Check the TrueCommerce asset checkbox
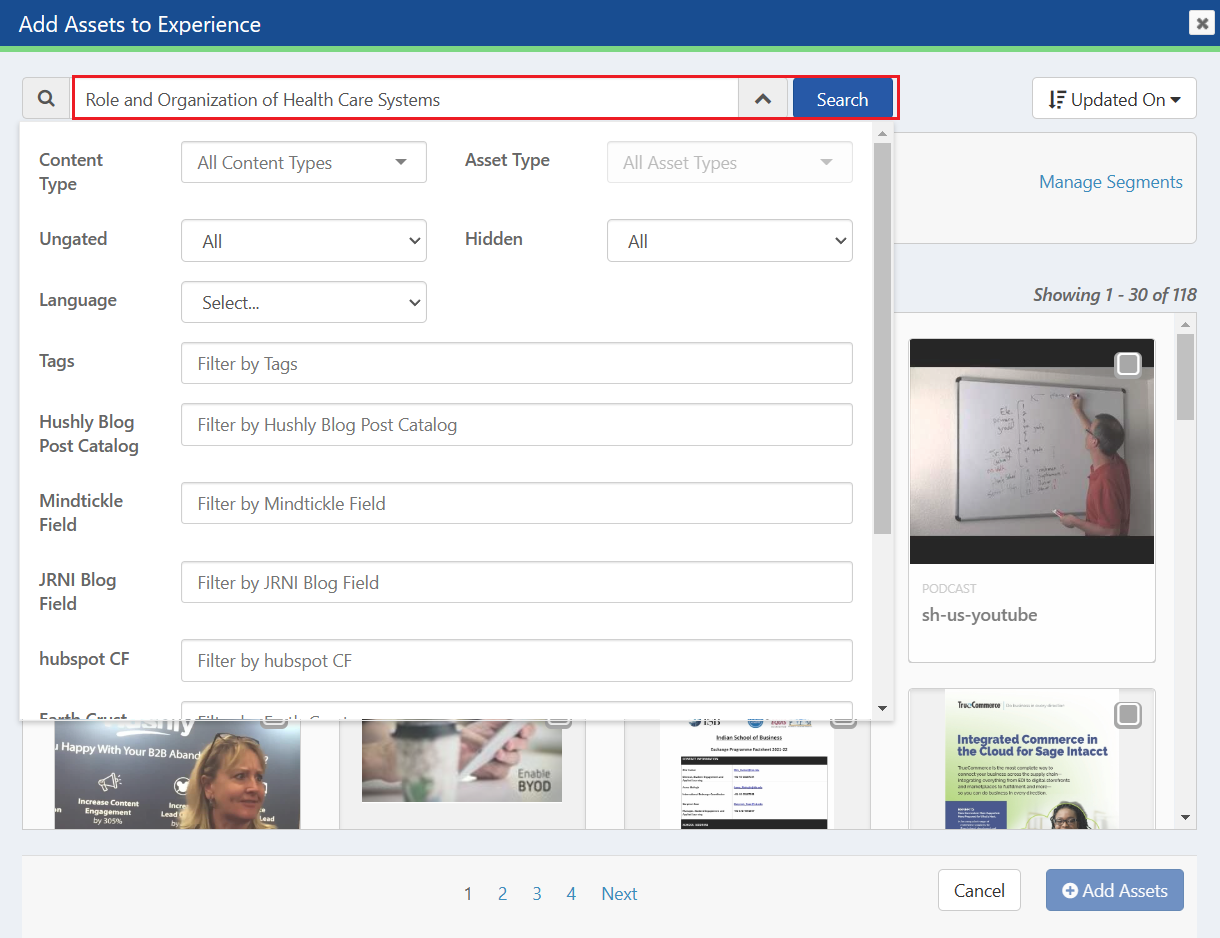1220x938 pixels. (1128, 715)
